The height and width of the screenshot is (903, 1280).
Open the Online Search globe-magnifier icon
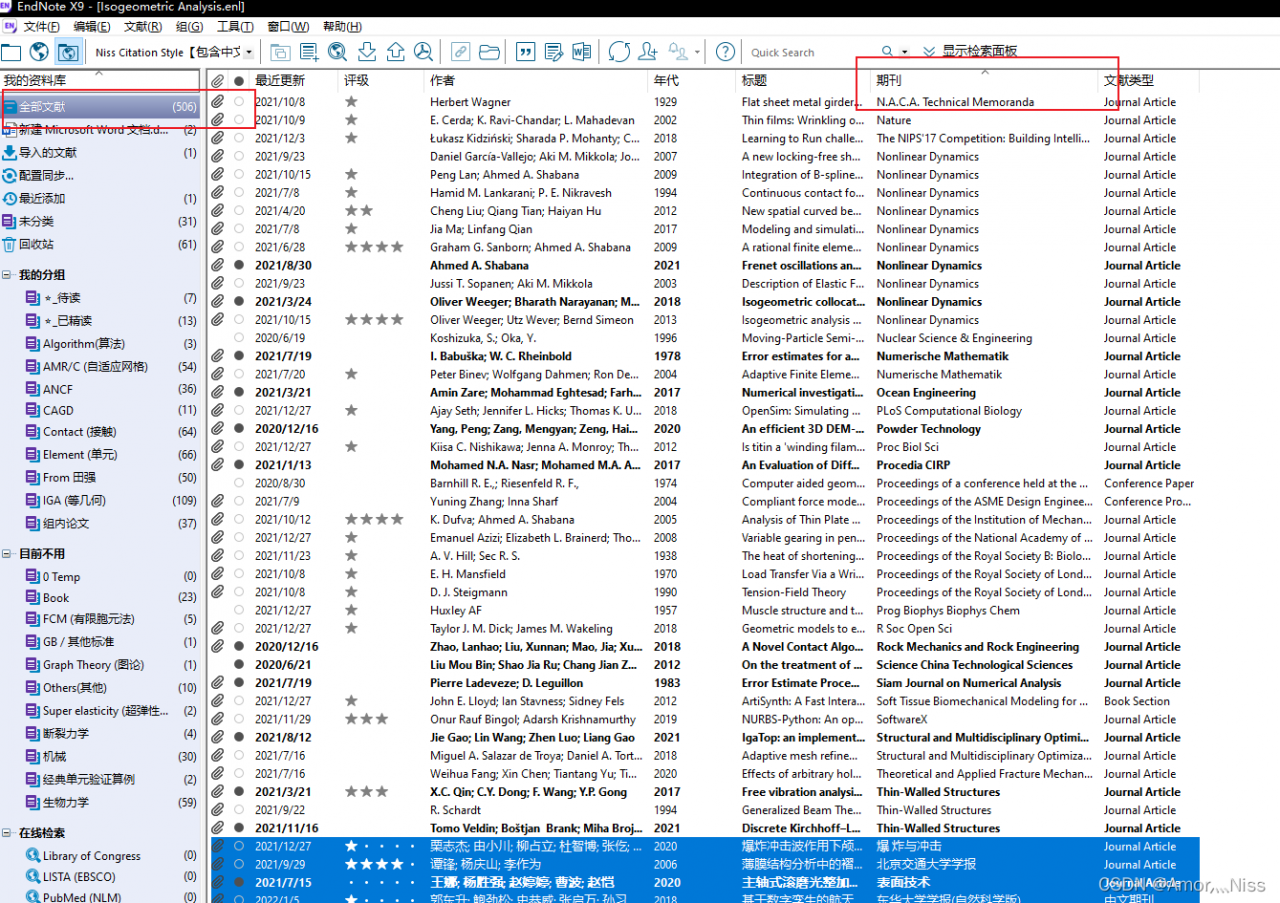point(338,52)
